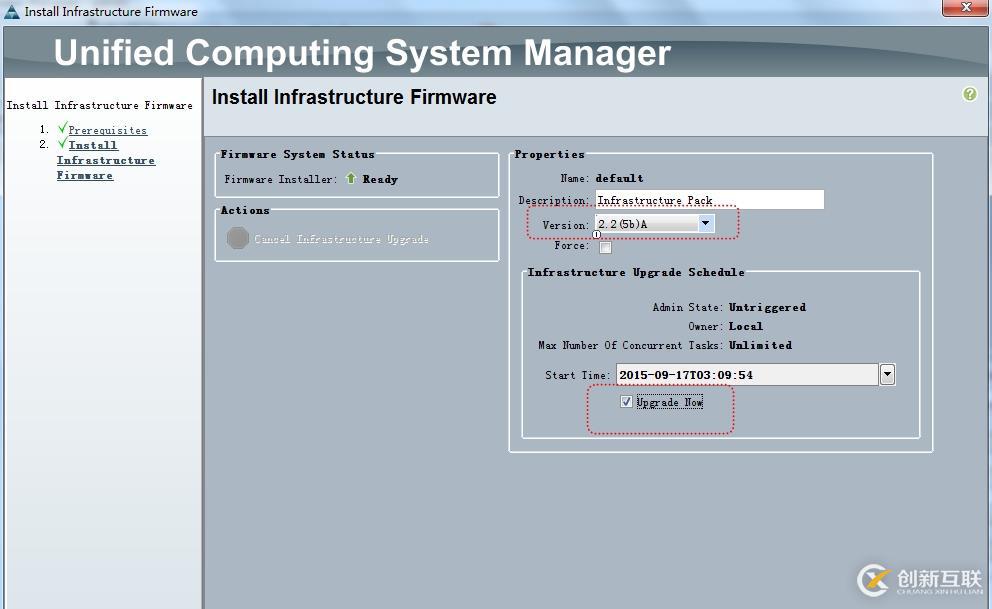Open the help question mark icon
This screenshot has width=992, height=609.
pyautogui.click(x=969, y=94)
